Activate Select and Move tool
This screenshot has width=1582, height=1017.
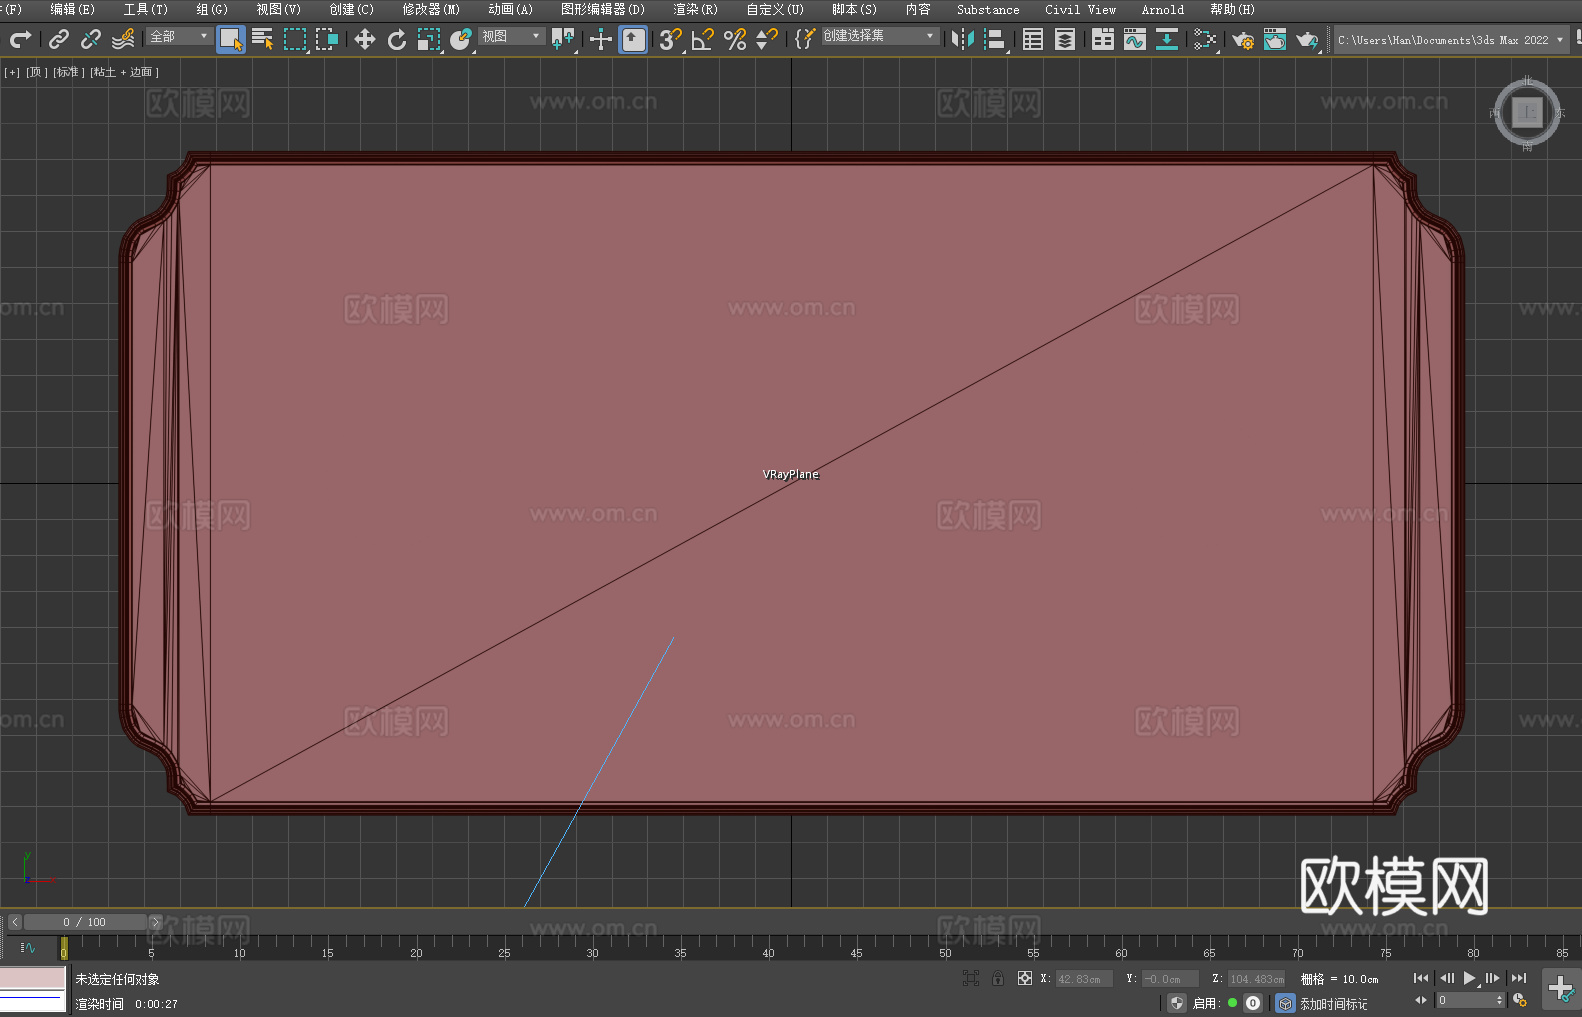tap(365, 39)
